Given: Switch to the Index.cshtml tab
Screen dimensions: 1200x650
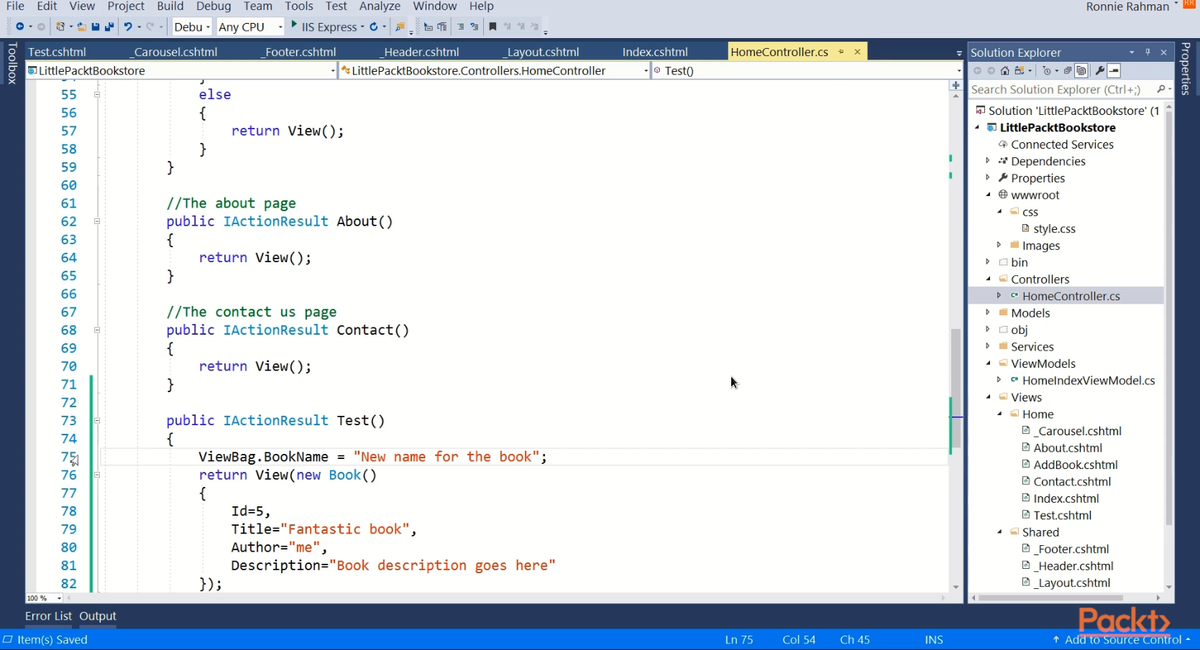Looking at the screenshot, I should pos(655,52).
